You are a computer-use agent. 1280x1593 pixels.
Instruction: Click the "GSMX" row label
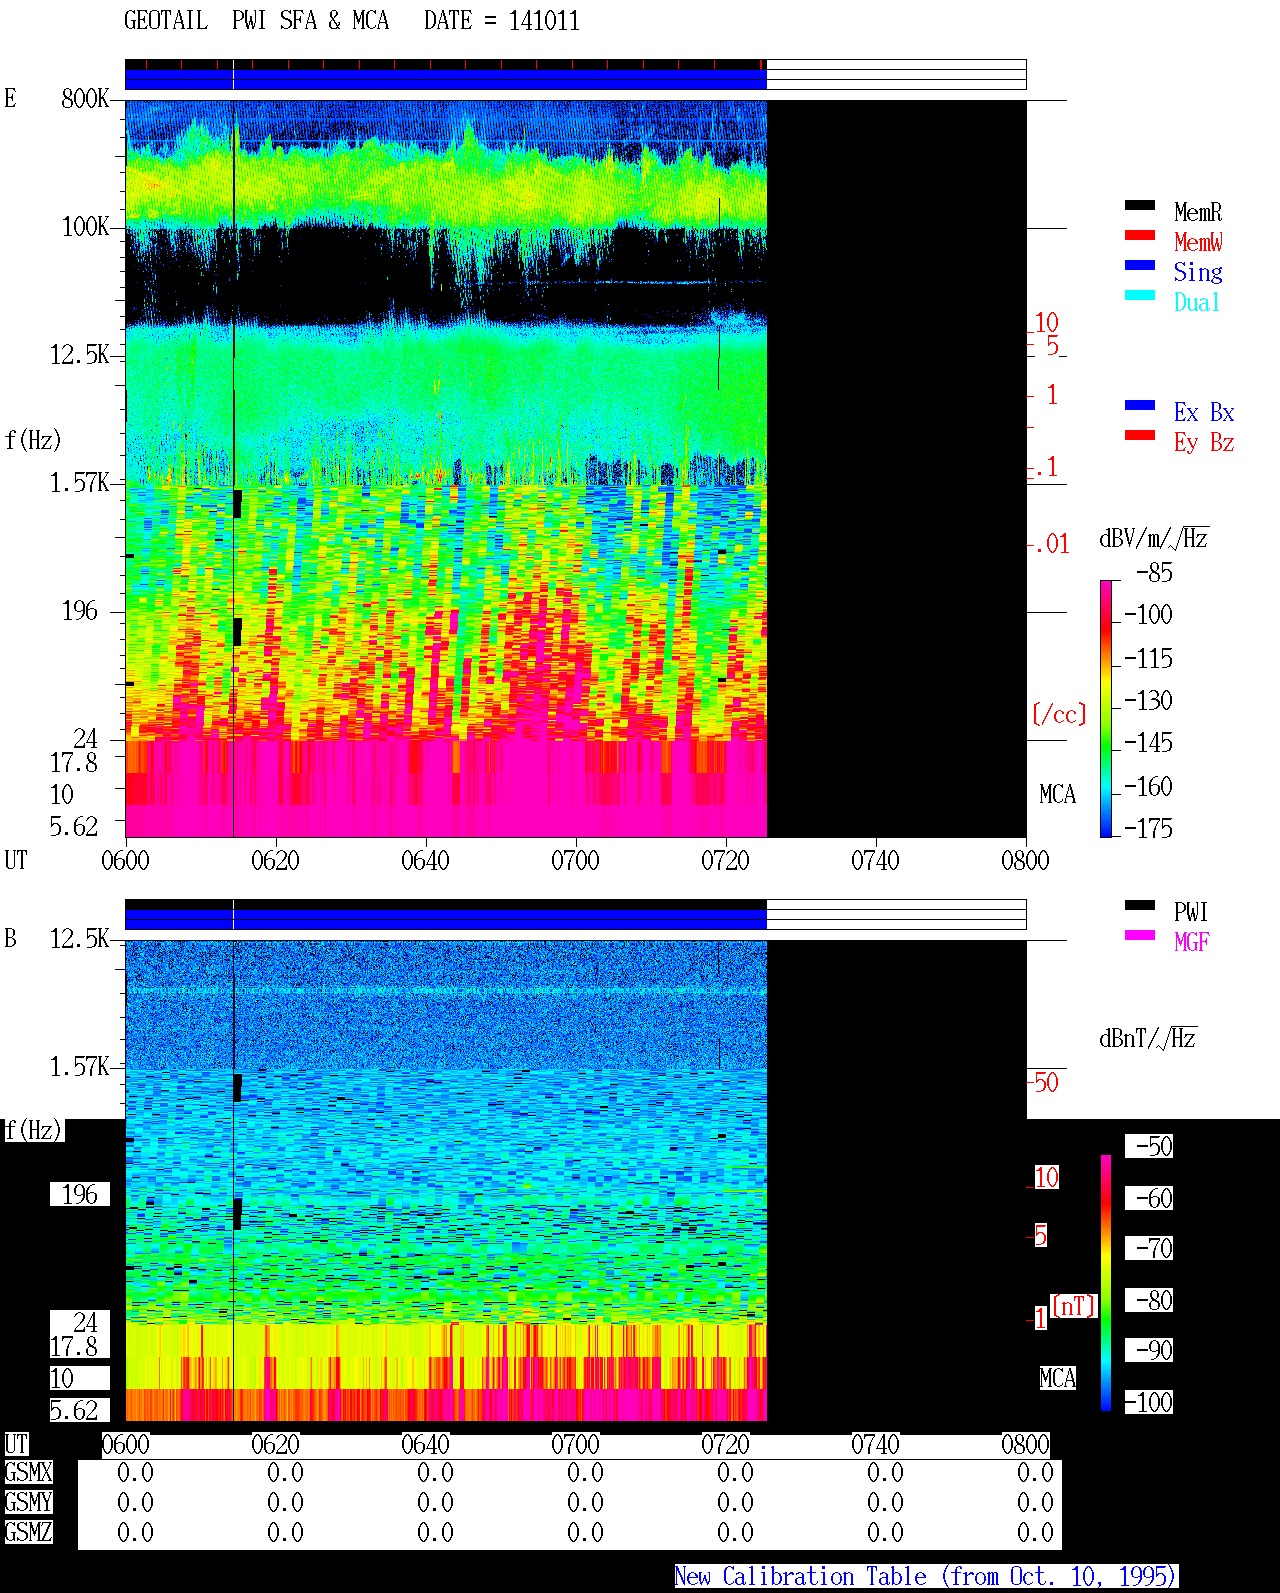pyautogui.click(x=28, y=1473)
